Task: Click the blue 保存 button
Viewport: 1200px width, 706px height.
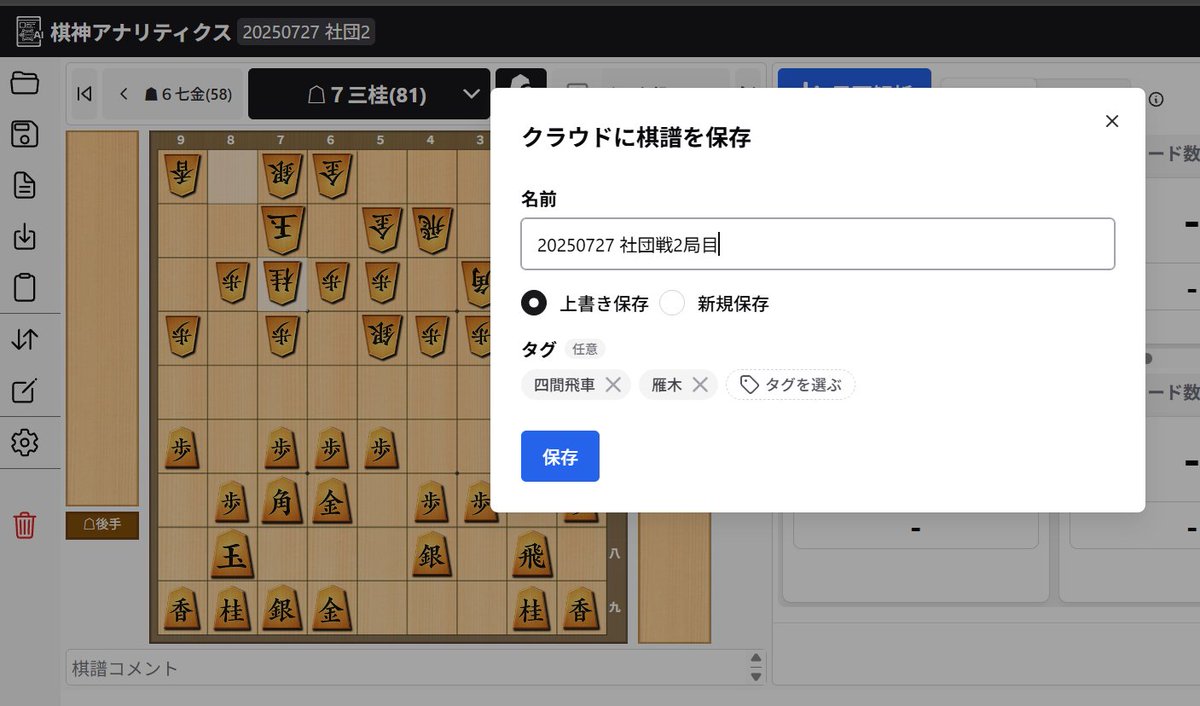Action: (560, 456)
